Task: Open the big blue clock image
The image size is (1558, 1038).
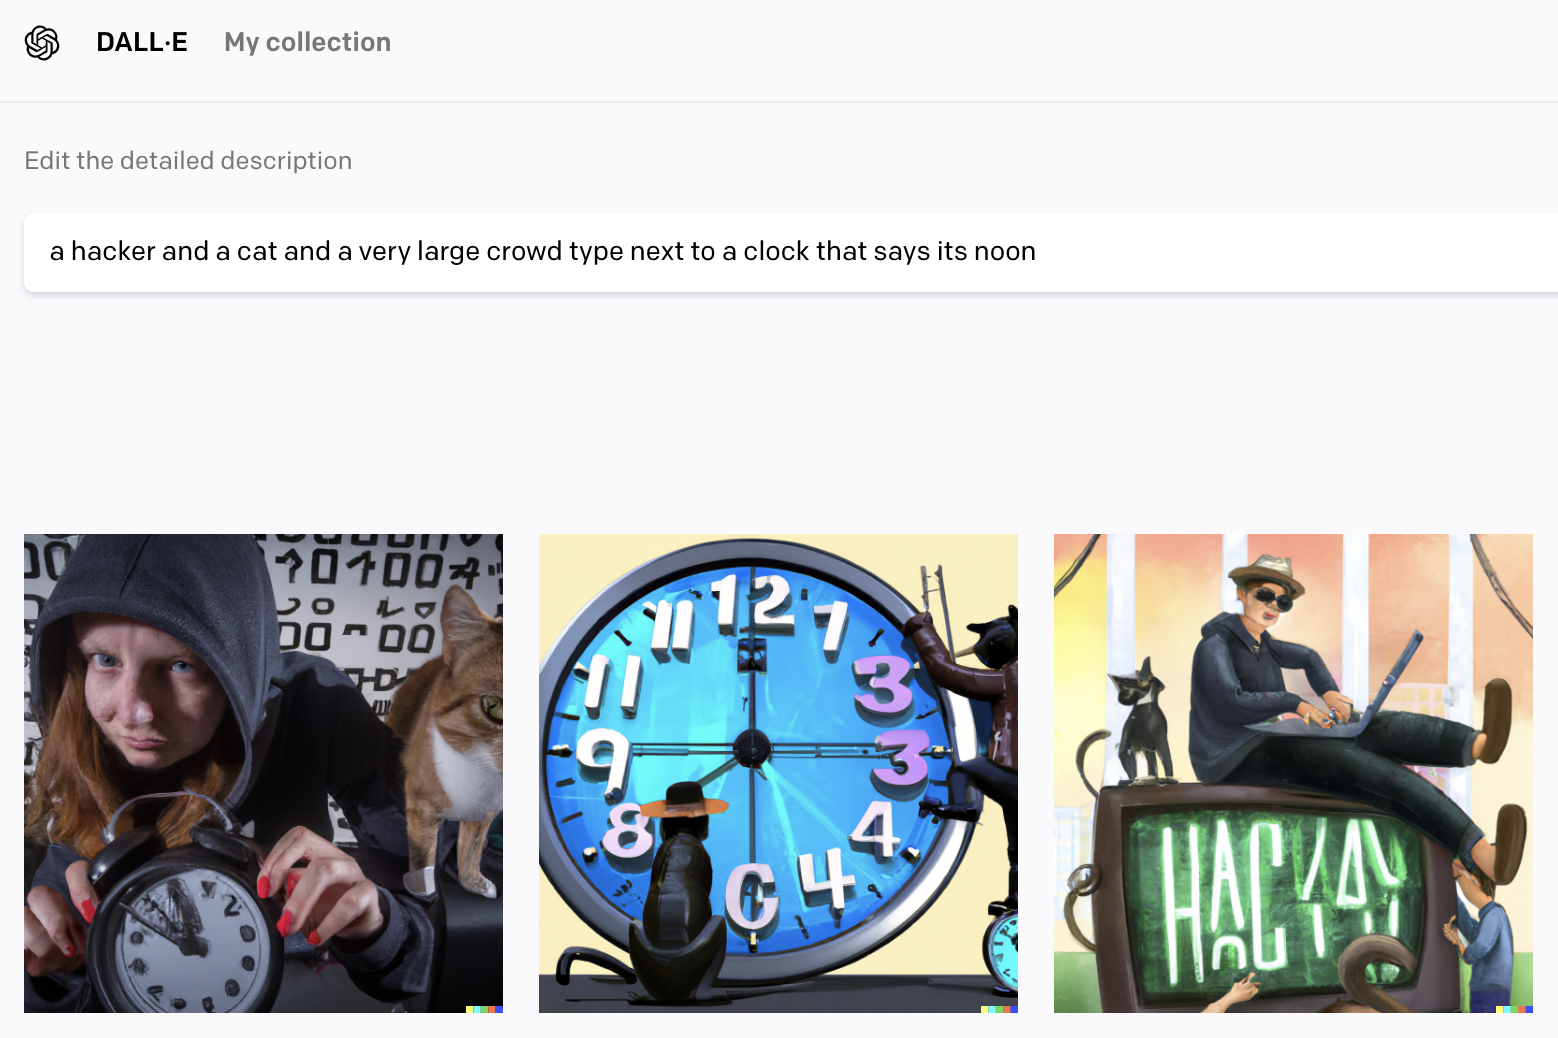Action: coord(778,773)
